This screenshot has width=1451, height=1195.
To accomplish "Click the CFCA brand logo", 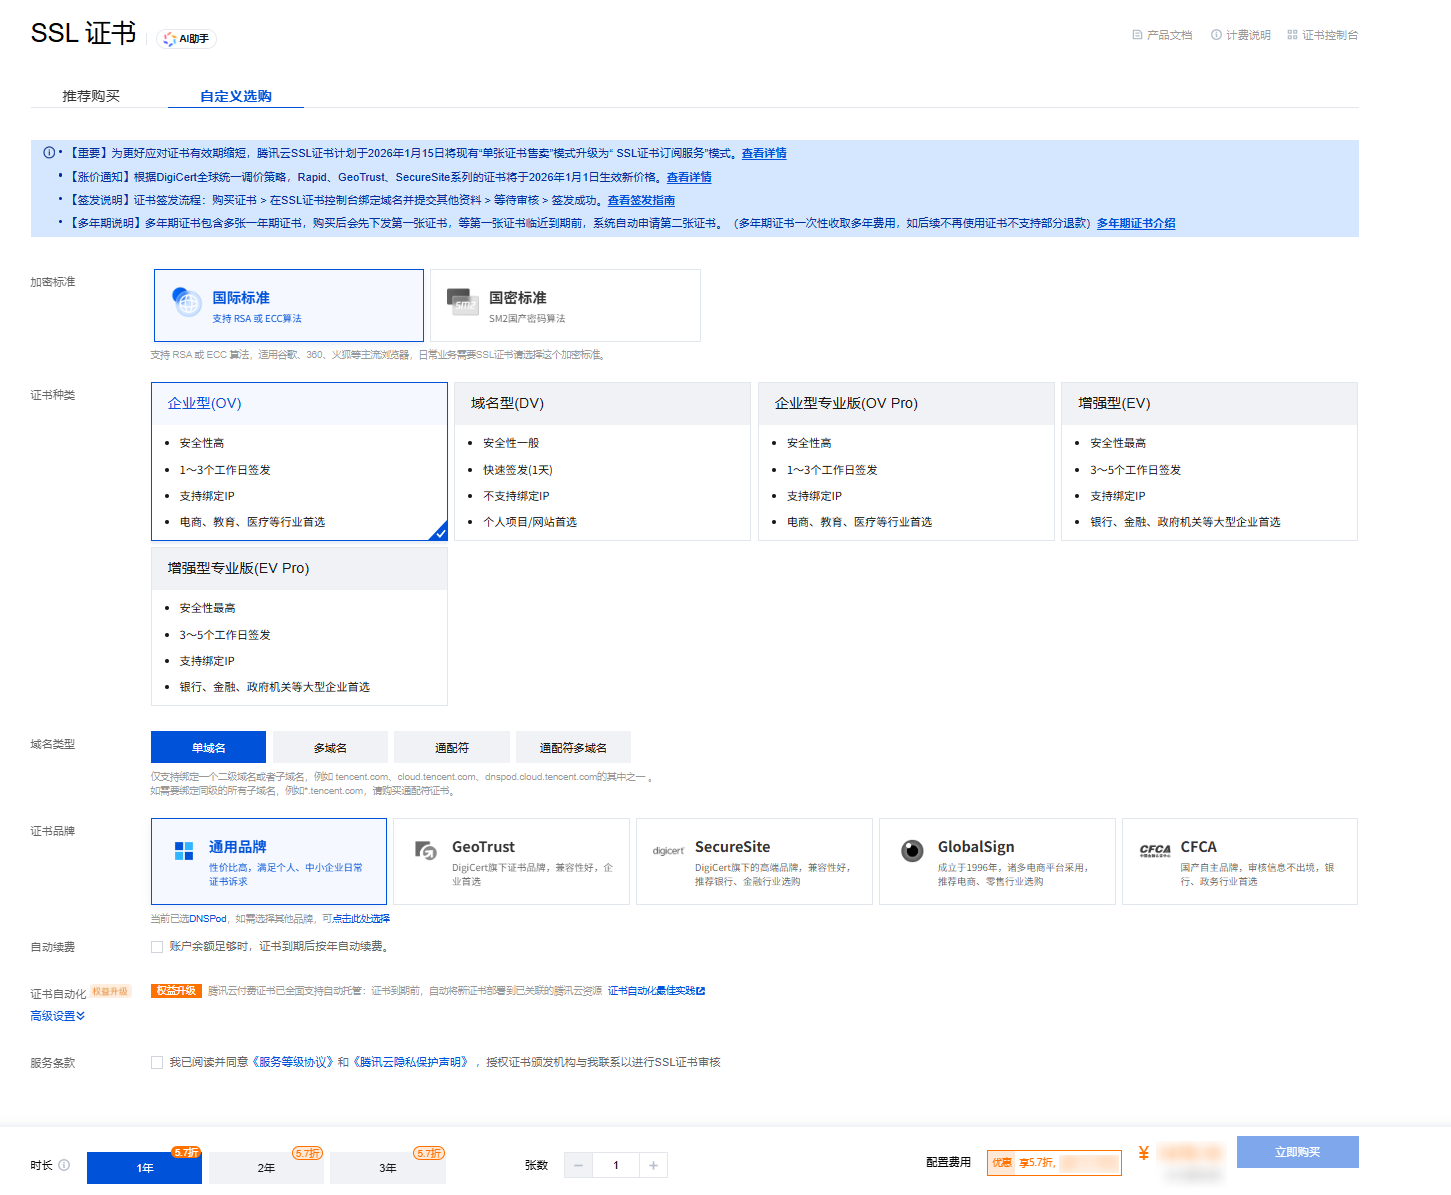I will 1155,850.
